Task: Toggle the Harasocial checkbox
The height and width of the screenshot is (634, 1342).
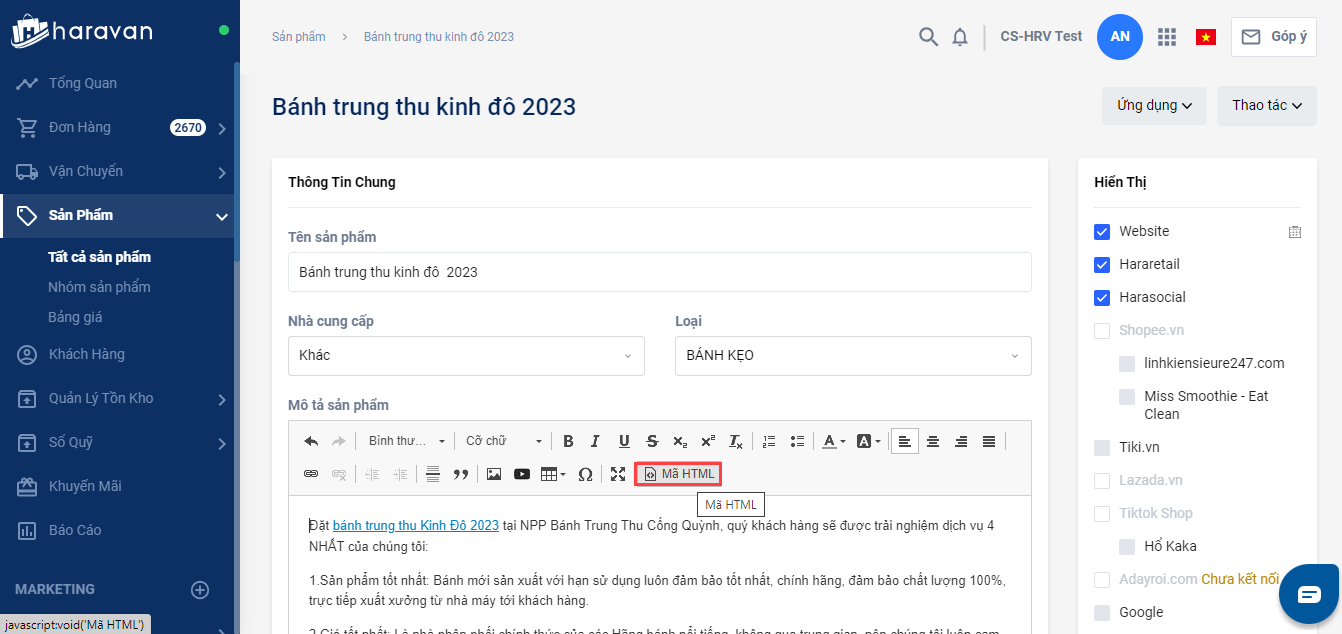Action: click(x=1102, y=297)
